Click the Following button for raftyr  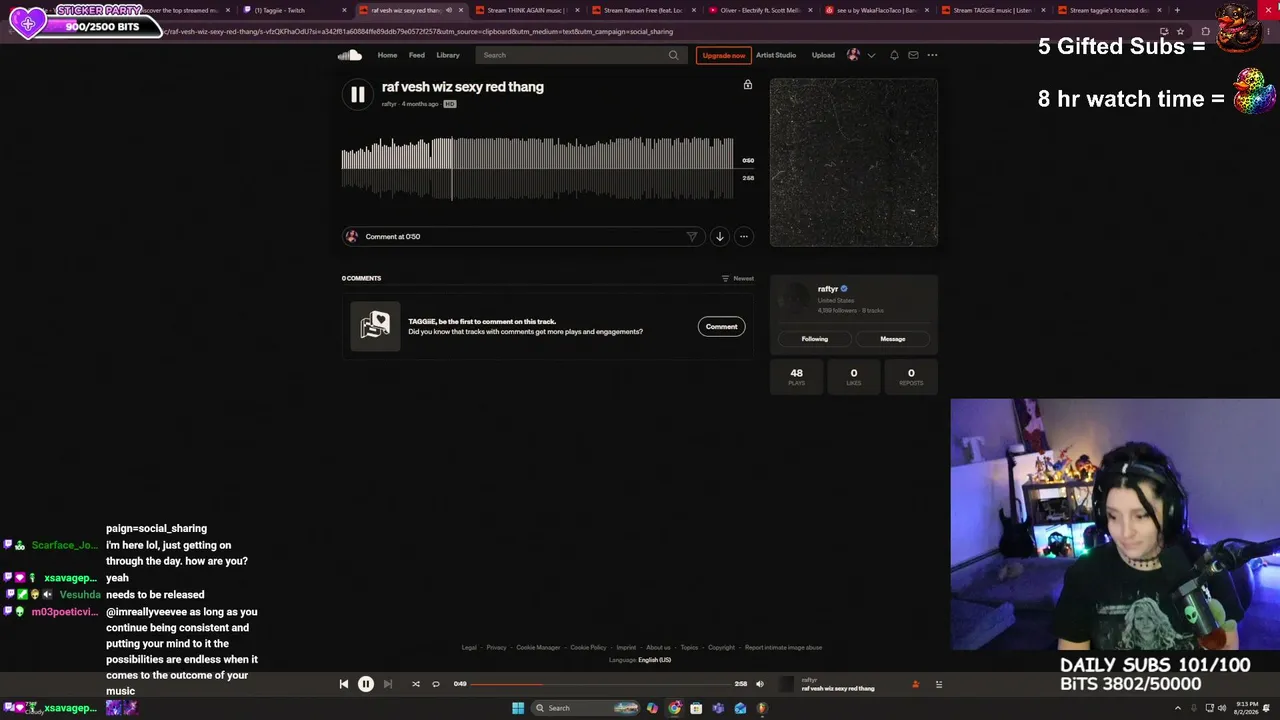point(815,339)
